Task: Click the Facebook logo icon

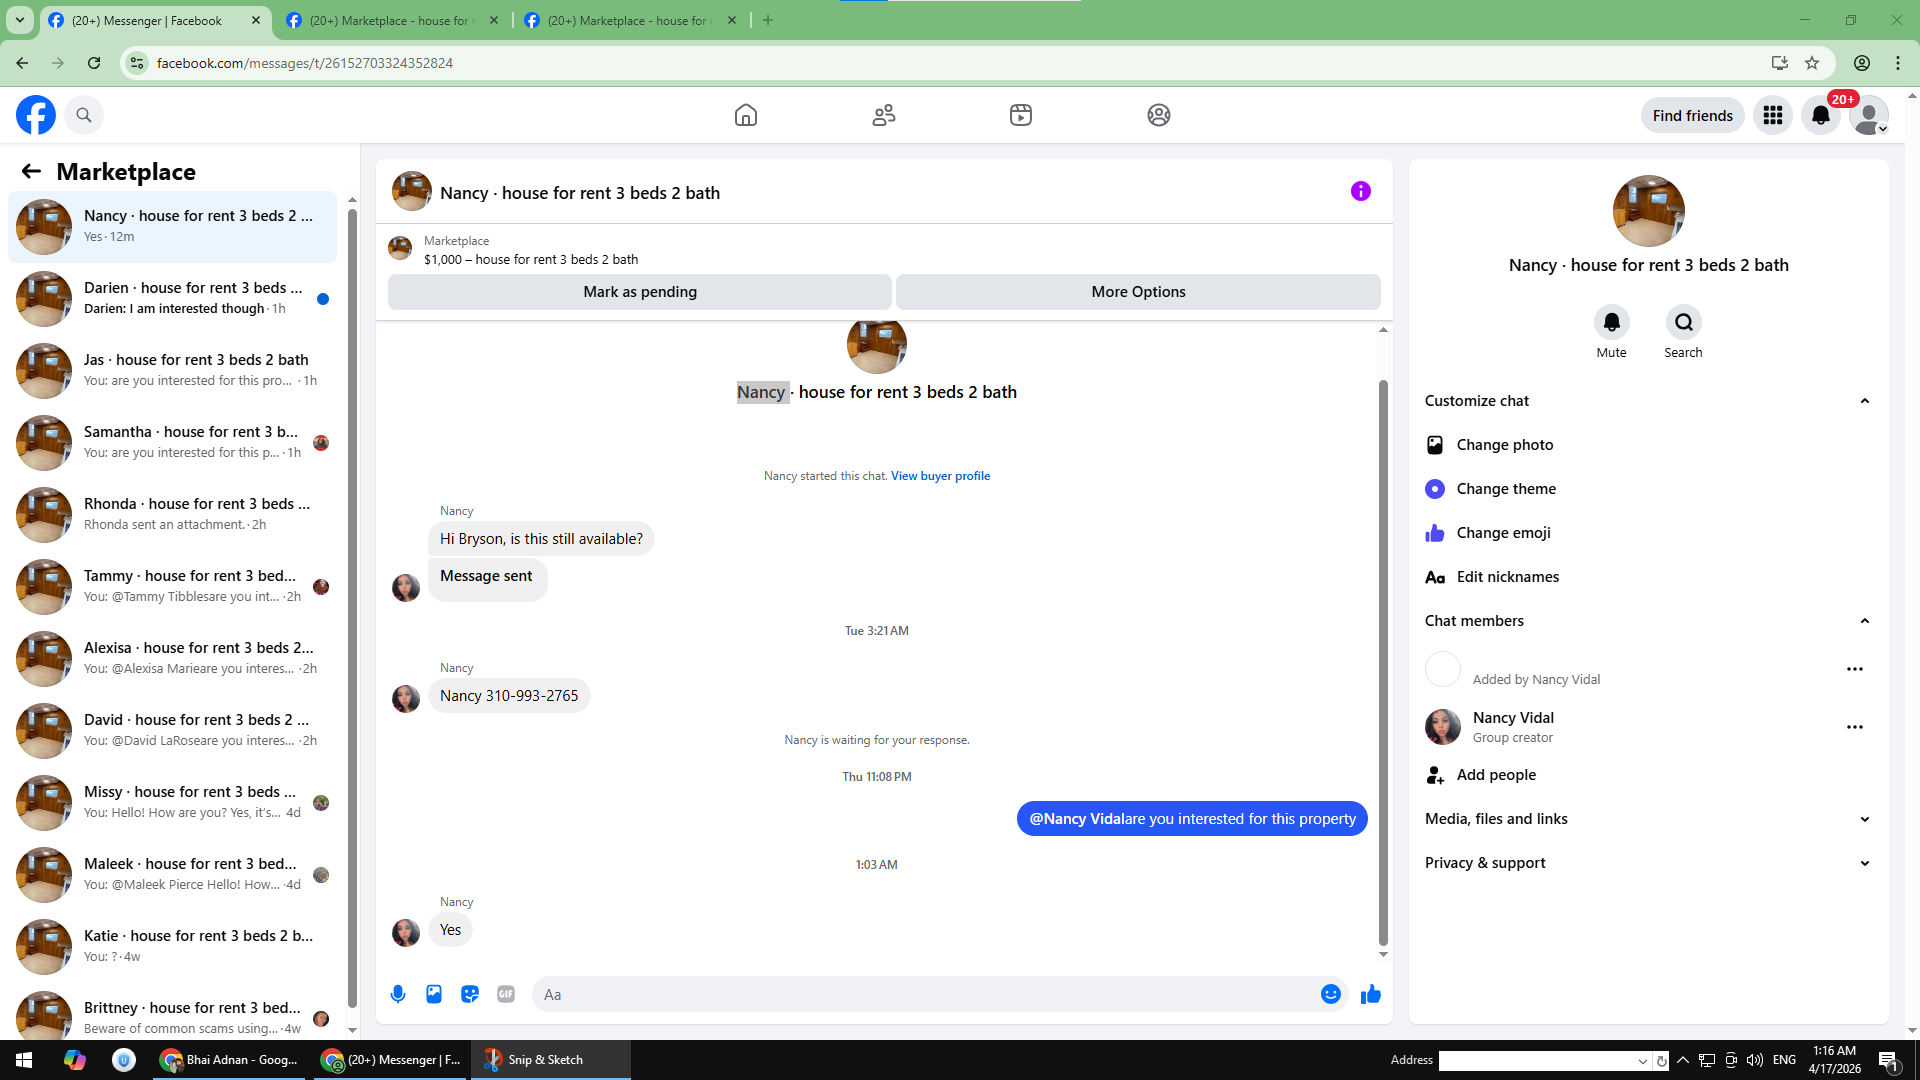Action: point(36,115)
